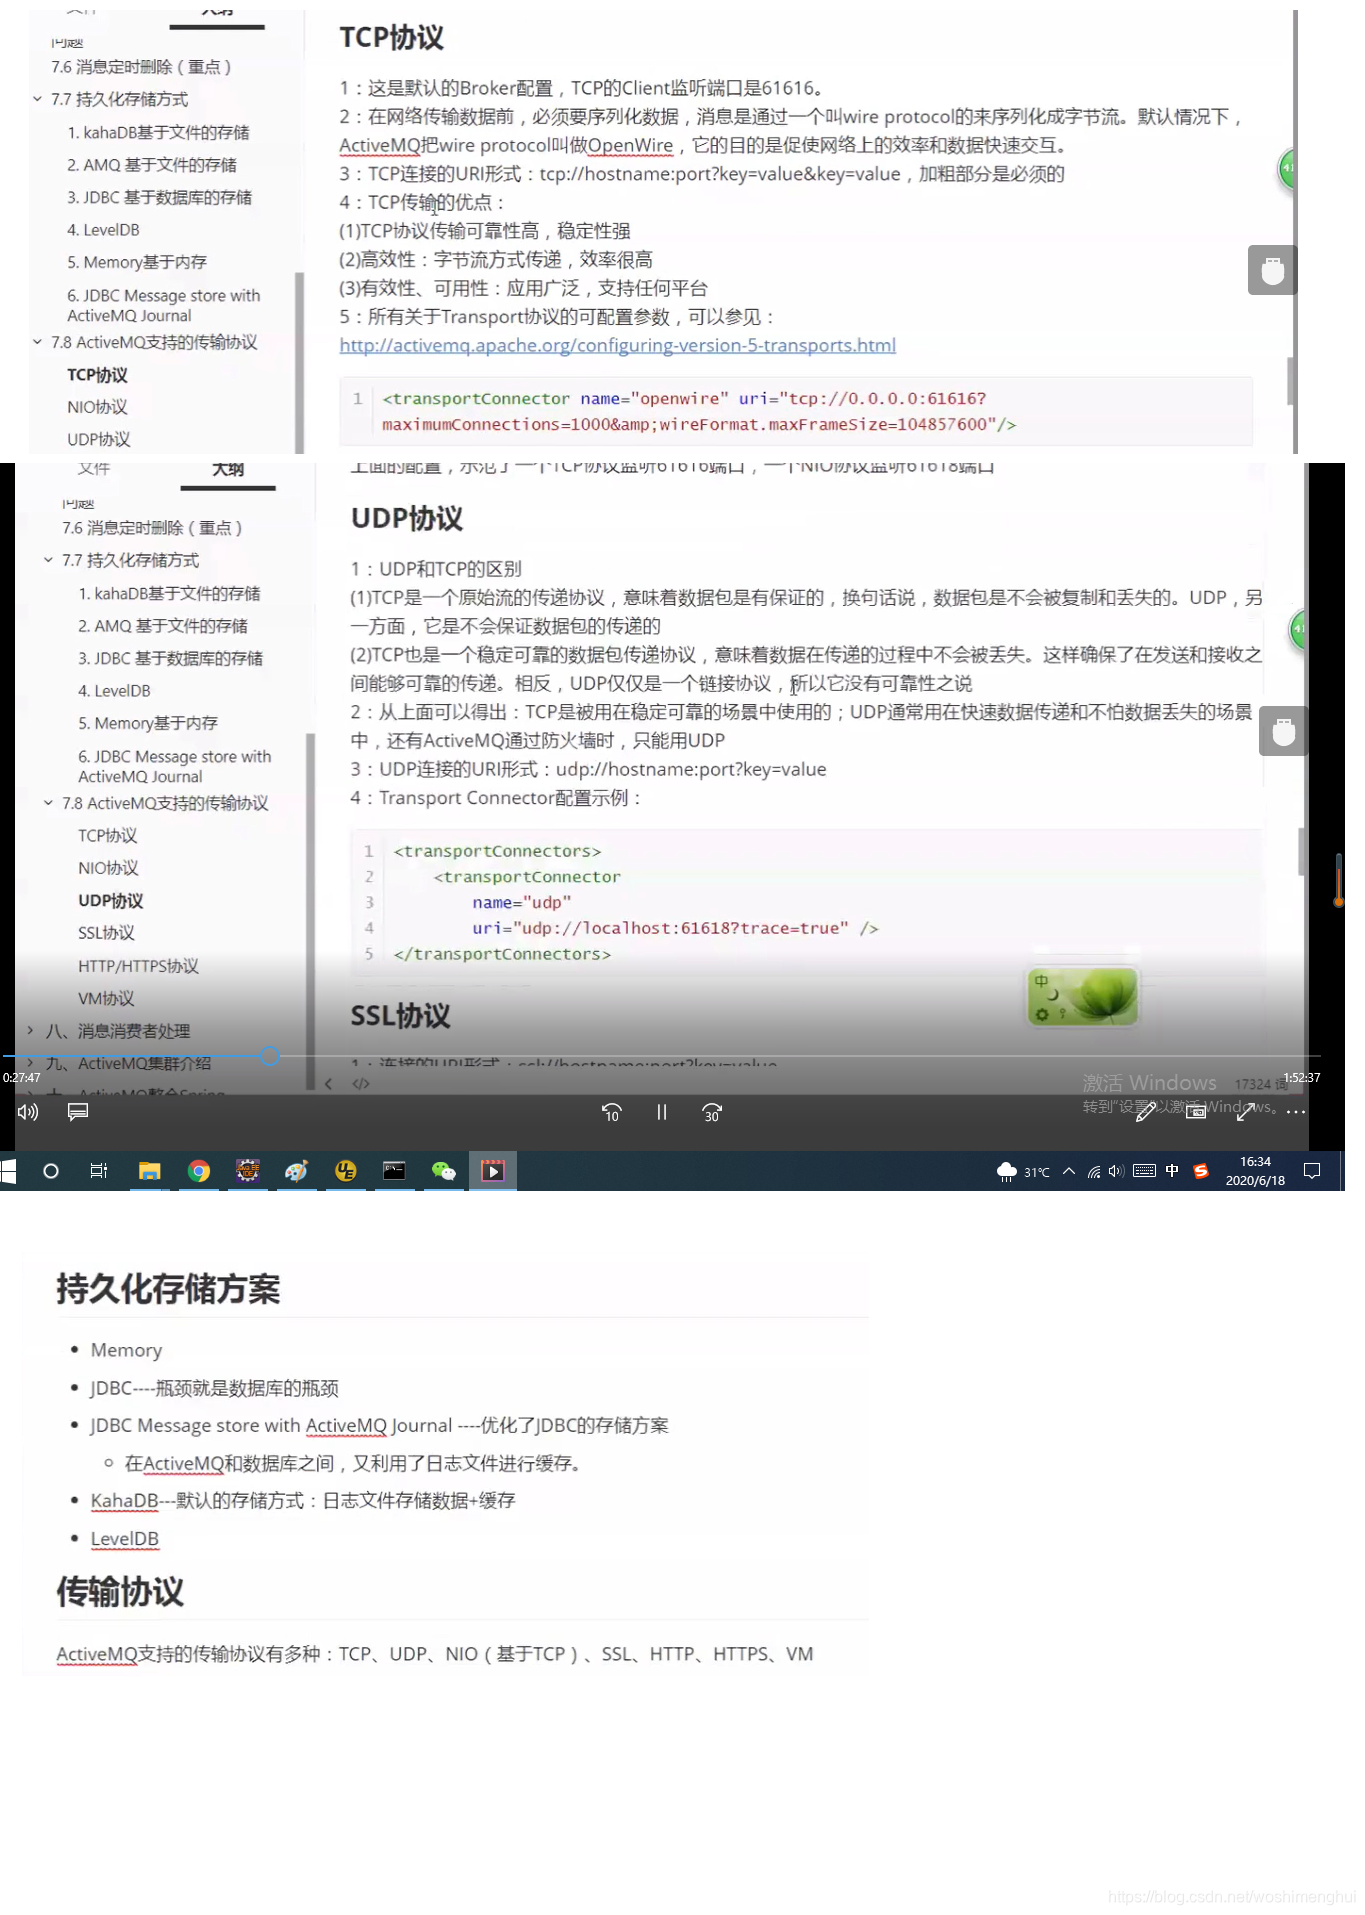1365x1915 pixels.
Task: Open the system volume tray icon
Action: tap(1117, 1172)
